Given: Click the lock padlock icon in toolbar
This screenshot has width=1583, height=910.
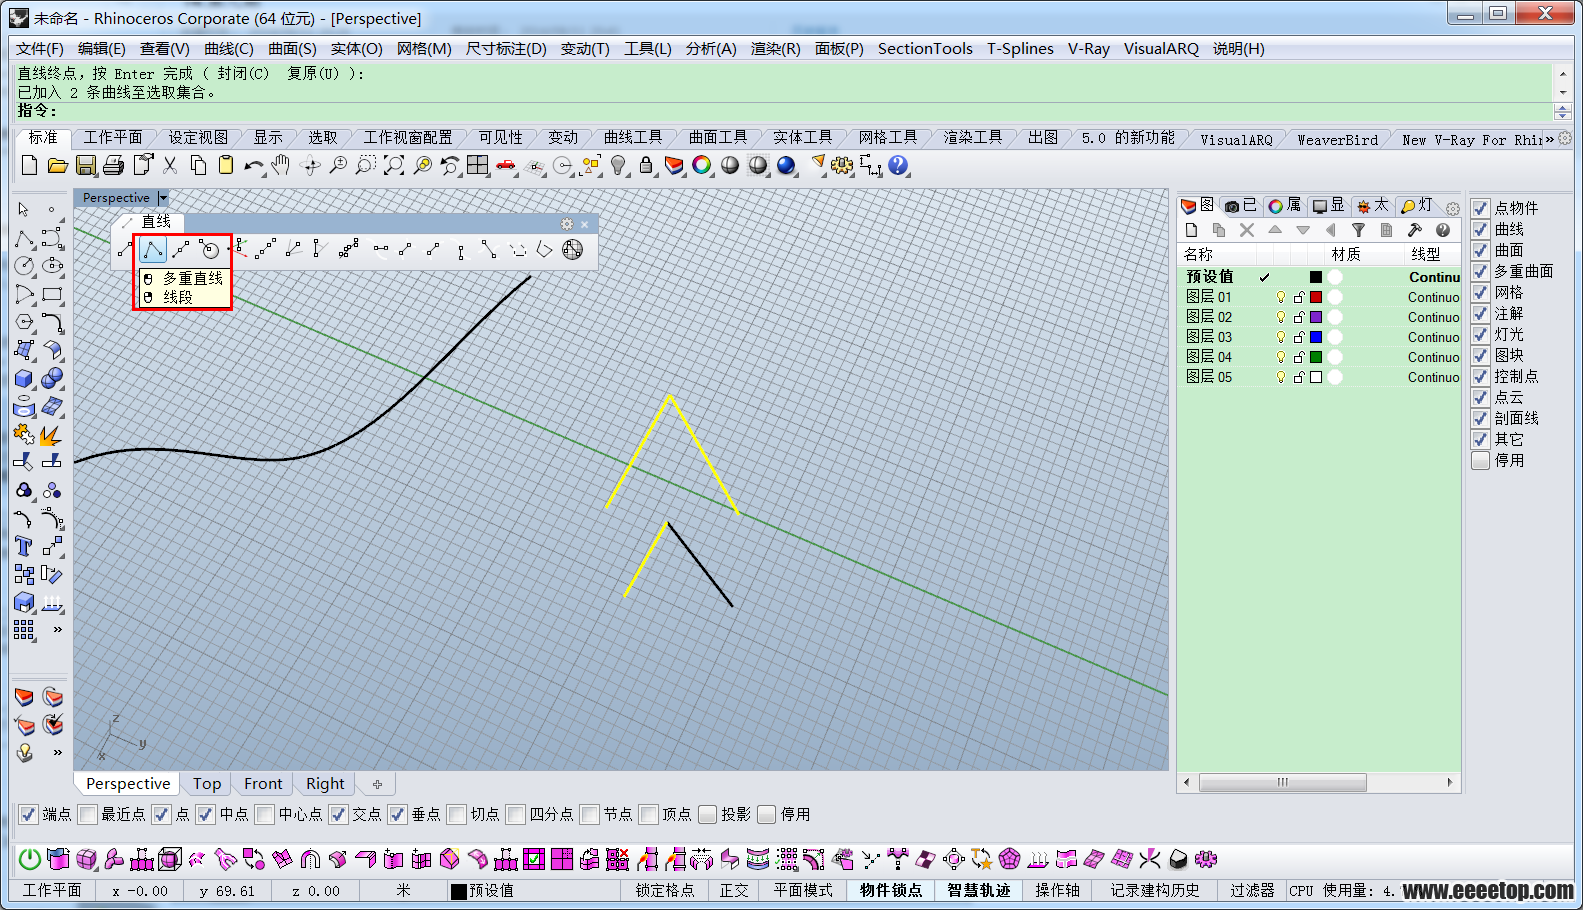Looking at the screenshot, I should pos(646,166).
